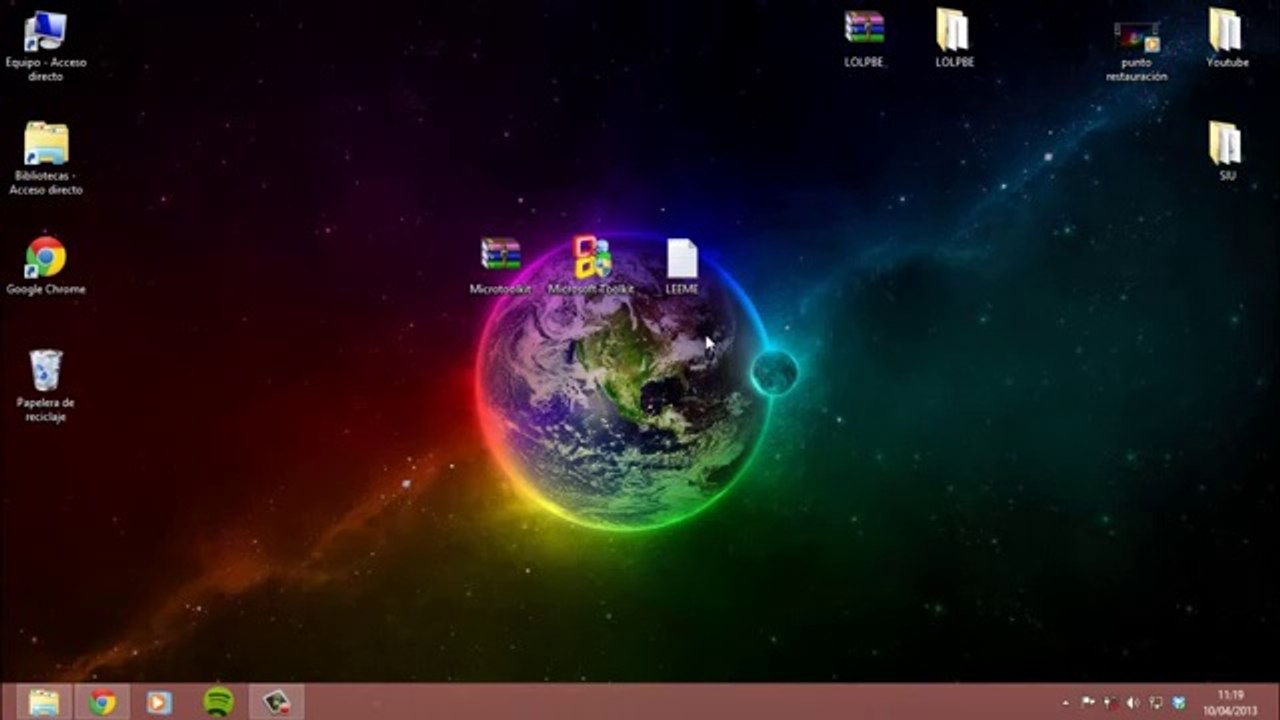Viewport: 1280px width, 720px height.
Task: Select the LEEME text file icon
Action: 681,266
